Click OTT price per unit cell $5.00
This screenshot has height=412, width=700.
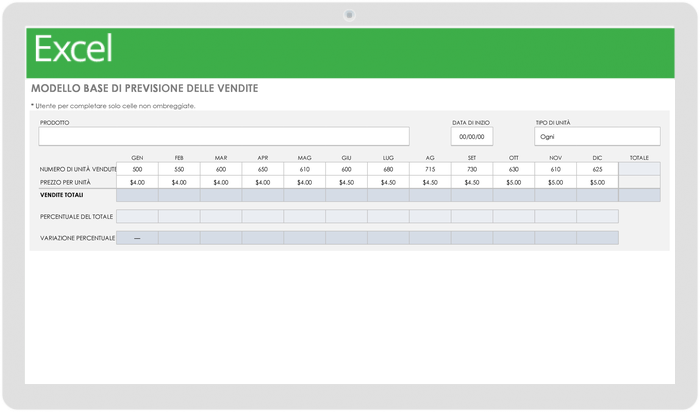(x=513, y=182)
